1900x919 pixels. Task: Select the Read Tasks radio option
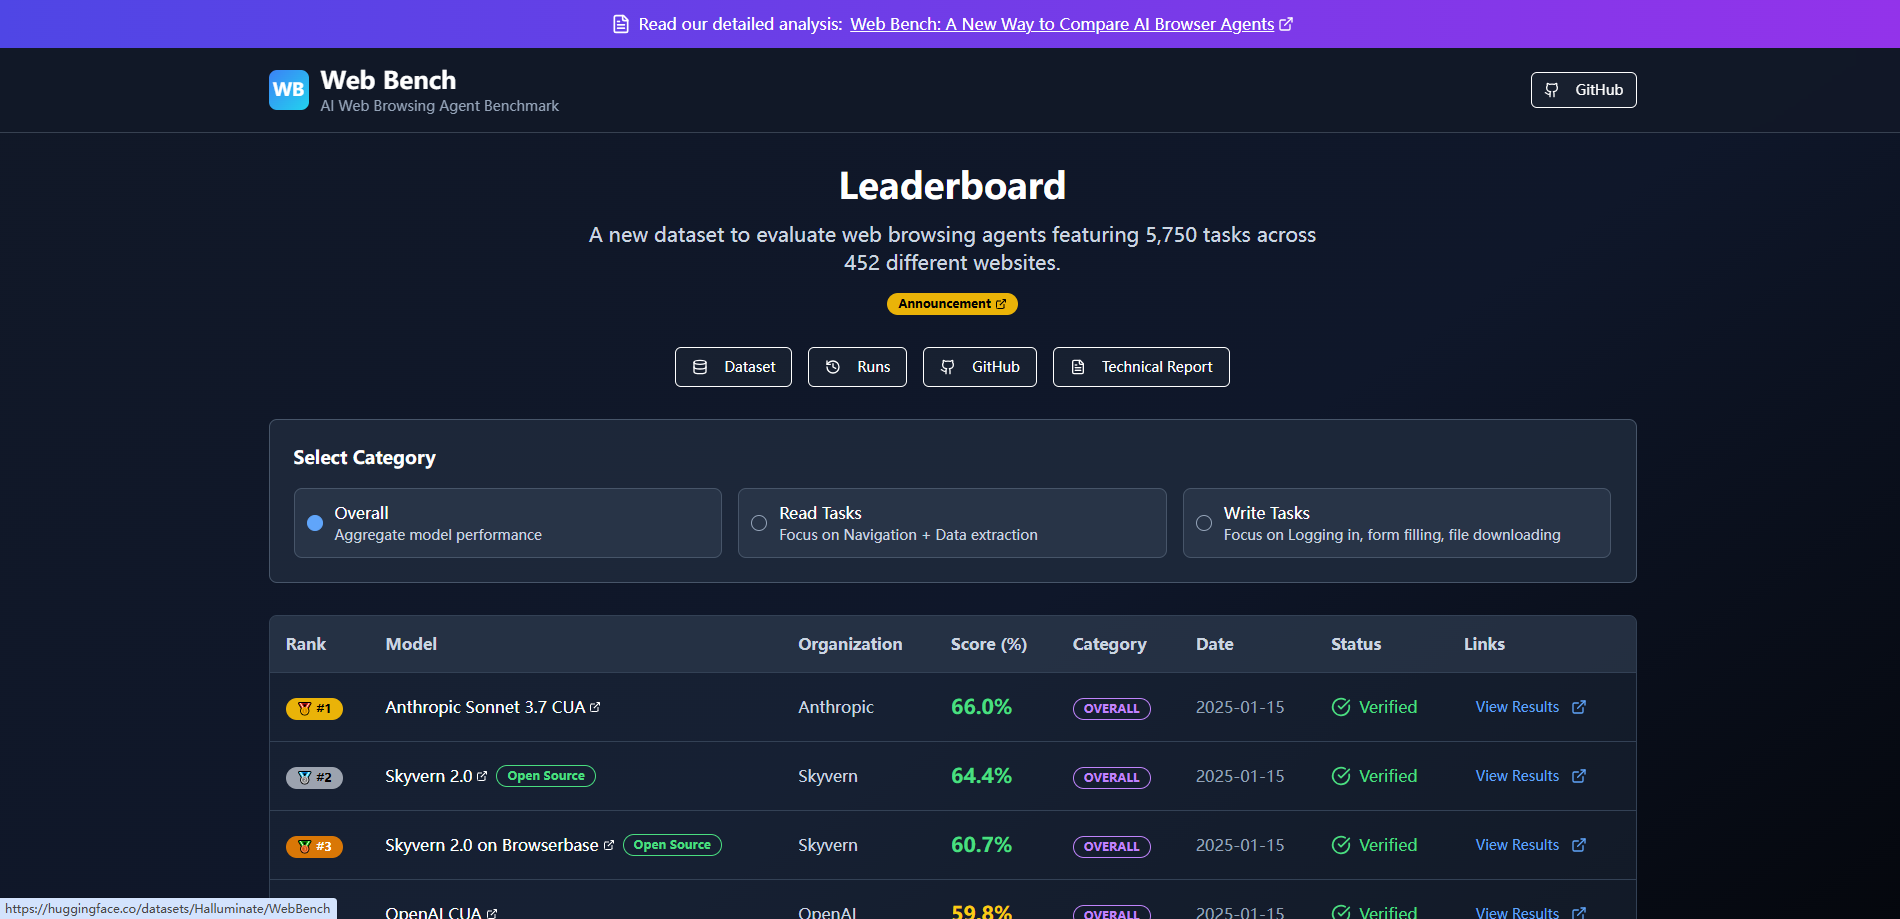(x=759, y=523)
